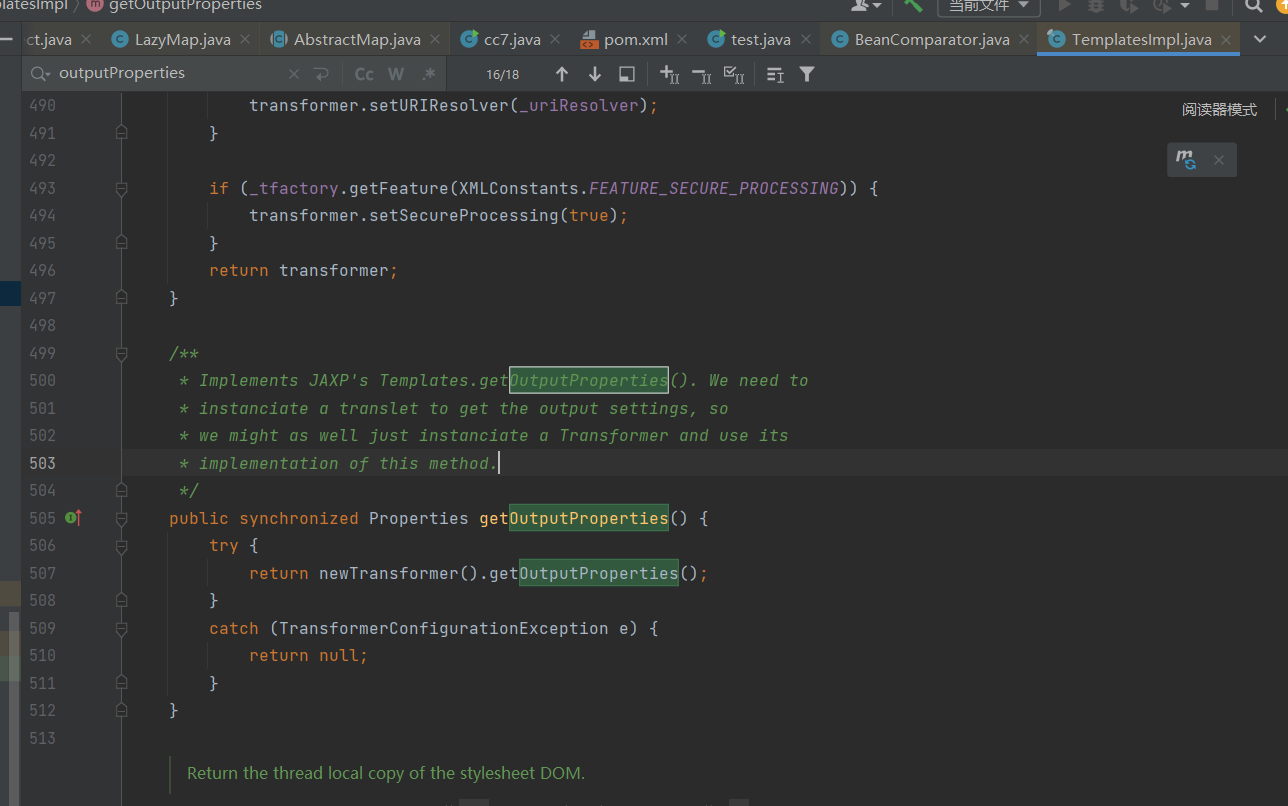Image resolution: width=1288 pixels, height=806 pixels.
Task: Collapse the try block fold at line 506
Action: pos(121,546)
